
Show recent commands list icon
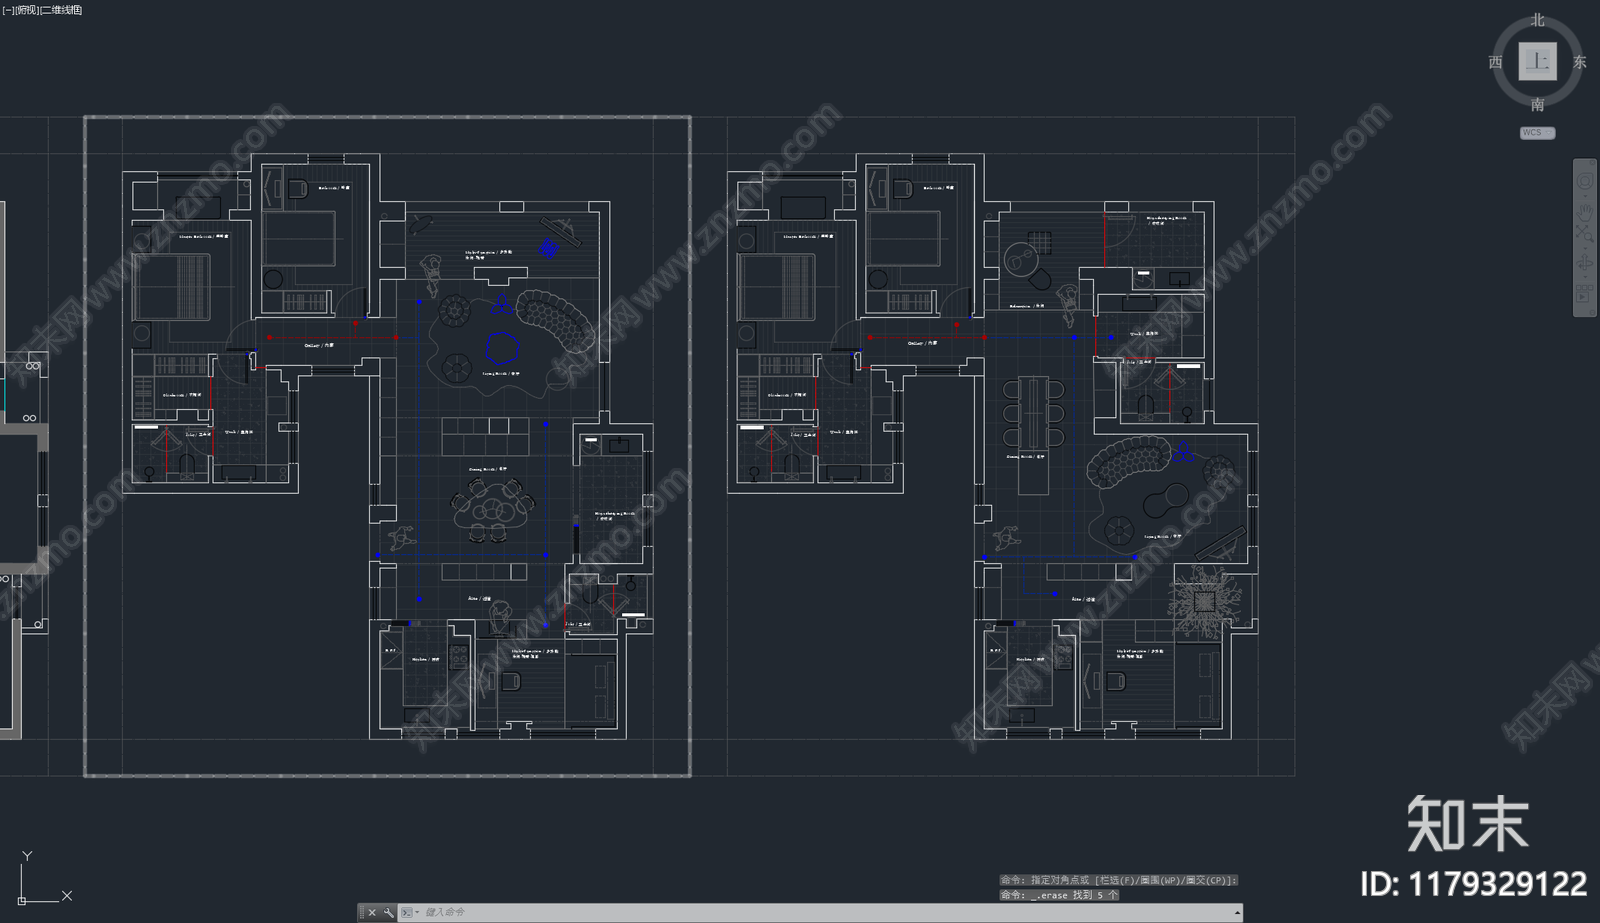(409, 912)
